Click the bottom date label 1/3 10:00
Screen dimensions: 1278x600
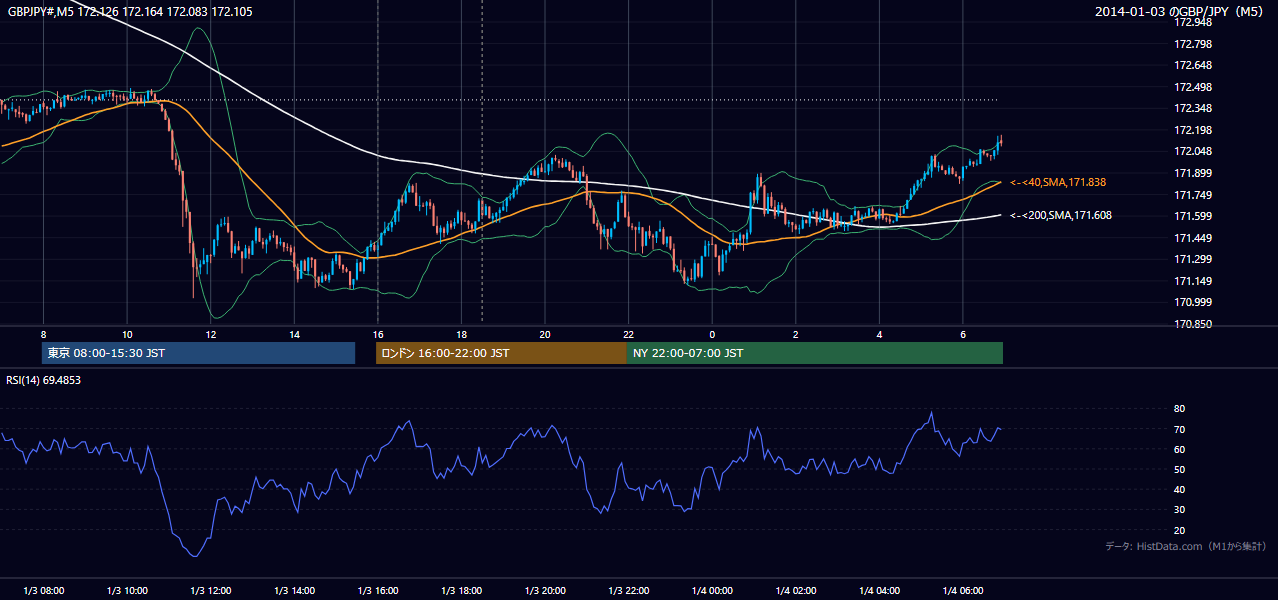click(127, 591)
